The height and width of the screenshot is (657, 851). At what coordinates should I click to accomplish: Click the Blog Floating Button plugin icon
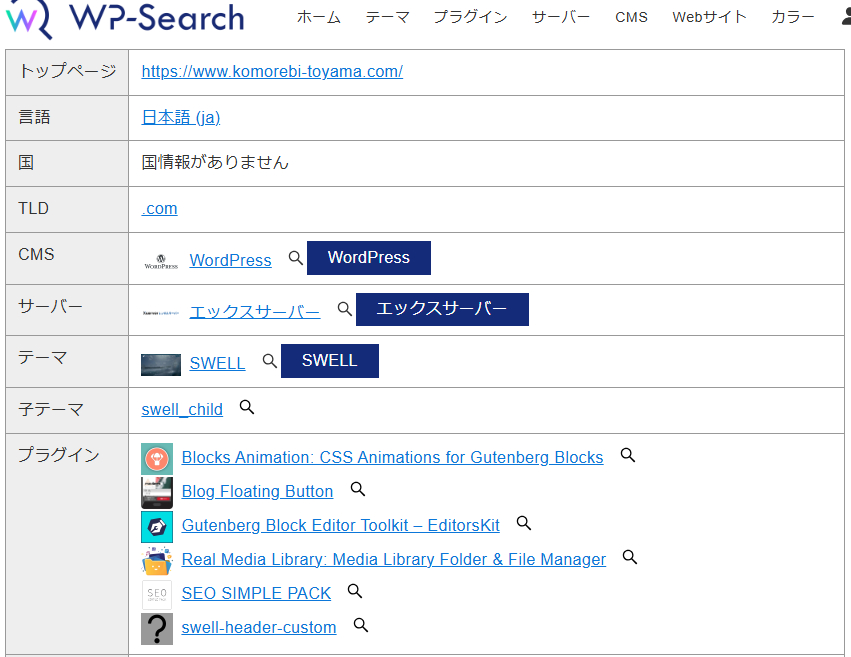pos(157,493)
